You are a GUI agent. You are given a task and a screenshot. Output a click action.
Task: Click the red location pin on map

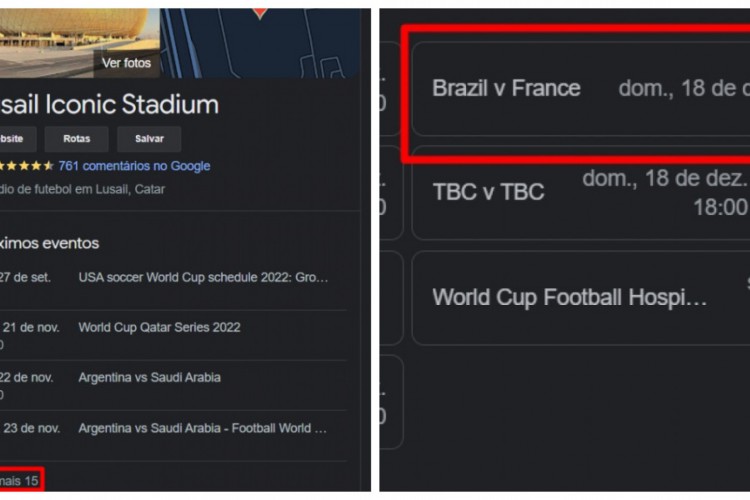tap(260, 10)
